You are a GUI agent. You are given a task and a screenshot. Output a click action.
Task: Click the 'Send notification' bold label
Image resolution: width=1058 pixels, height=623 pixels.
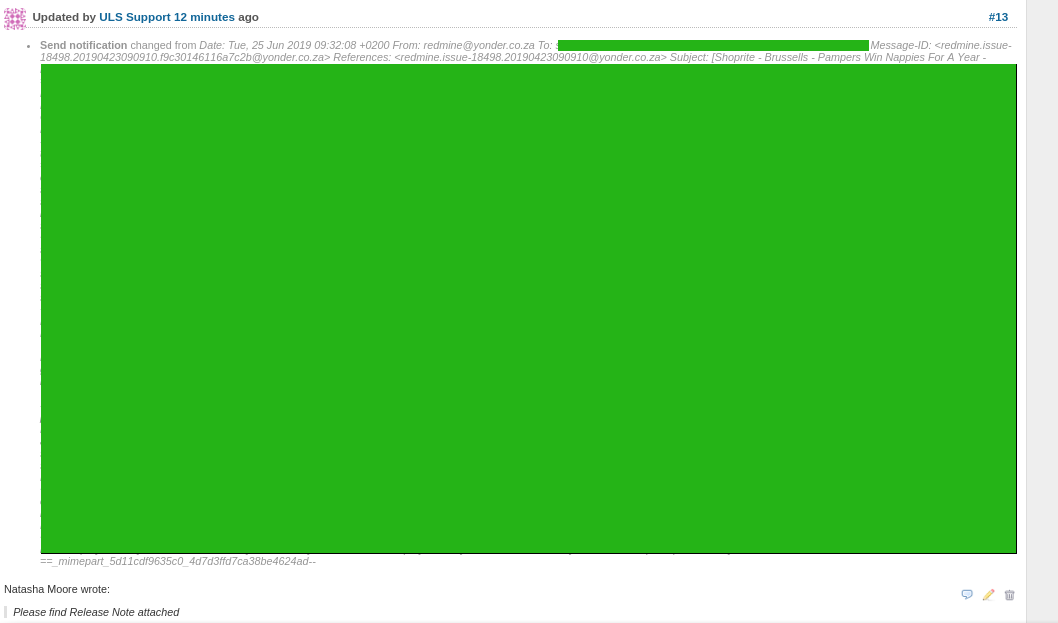coord(84,45)
